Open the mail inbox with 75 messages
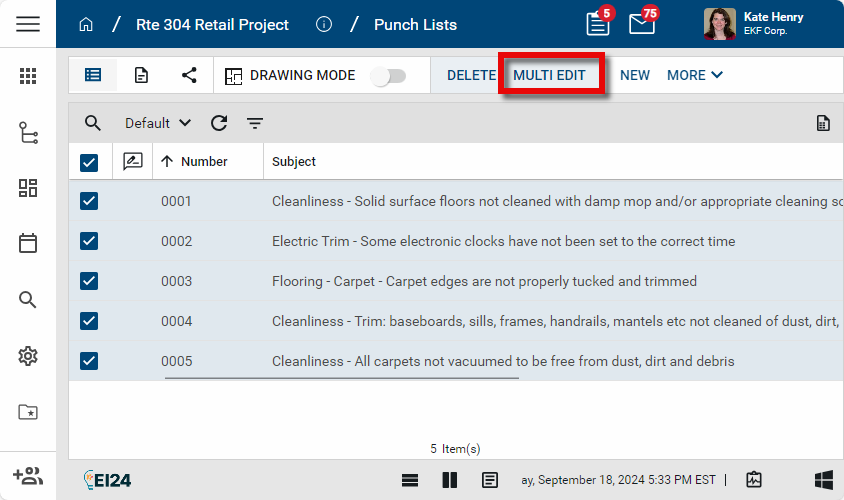 point(641,24)
